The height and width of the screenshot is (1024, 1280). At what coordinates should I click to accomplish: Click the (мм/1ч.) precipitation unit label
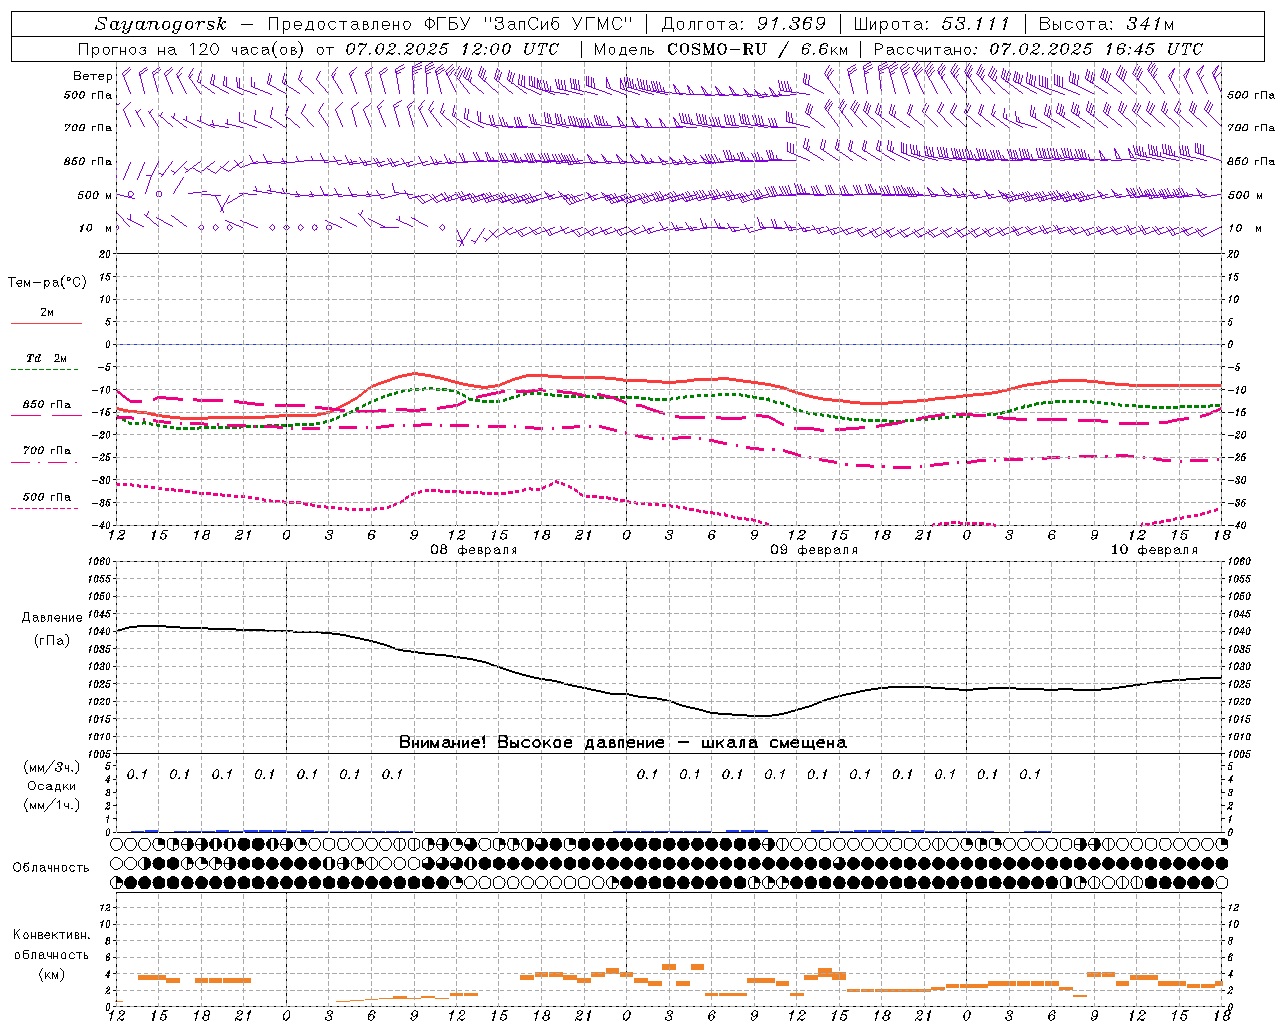[52, 805]
